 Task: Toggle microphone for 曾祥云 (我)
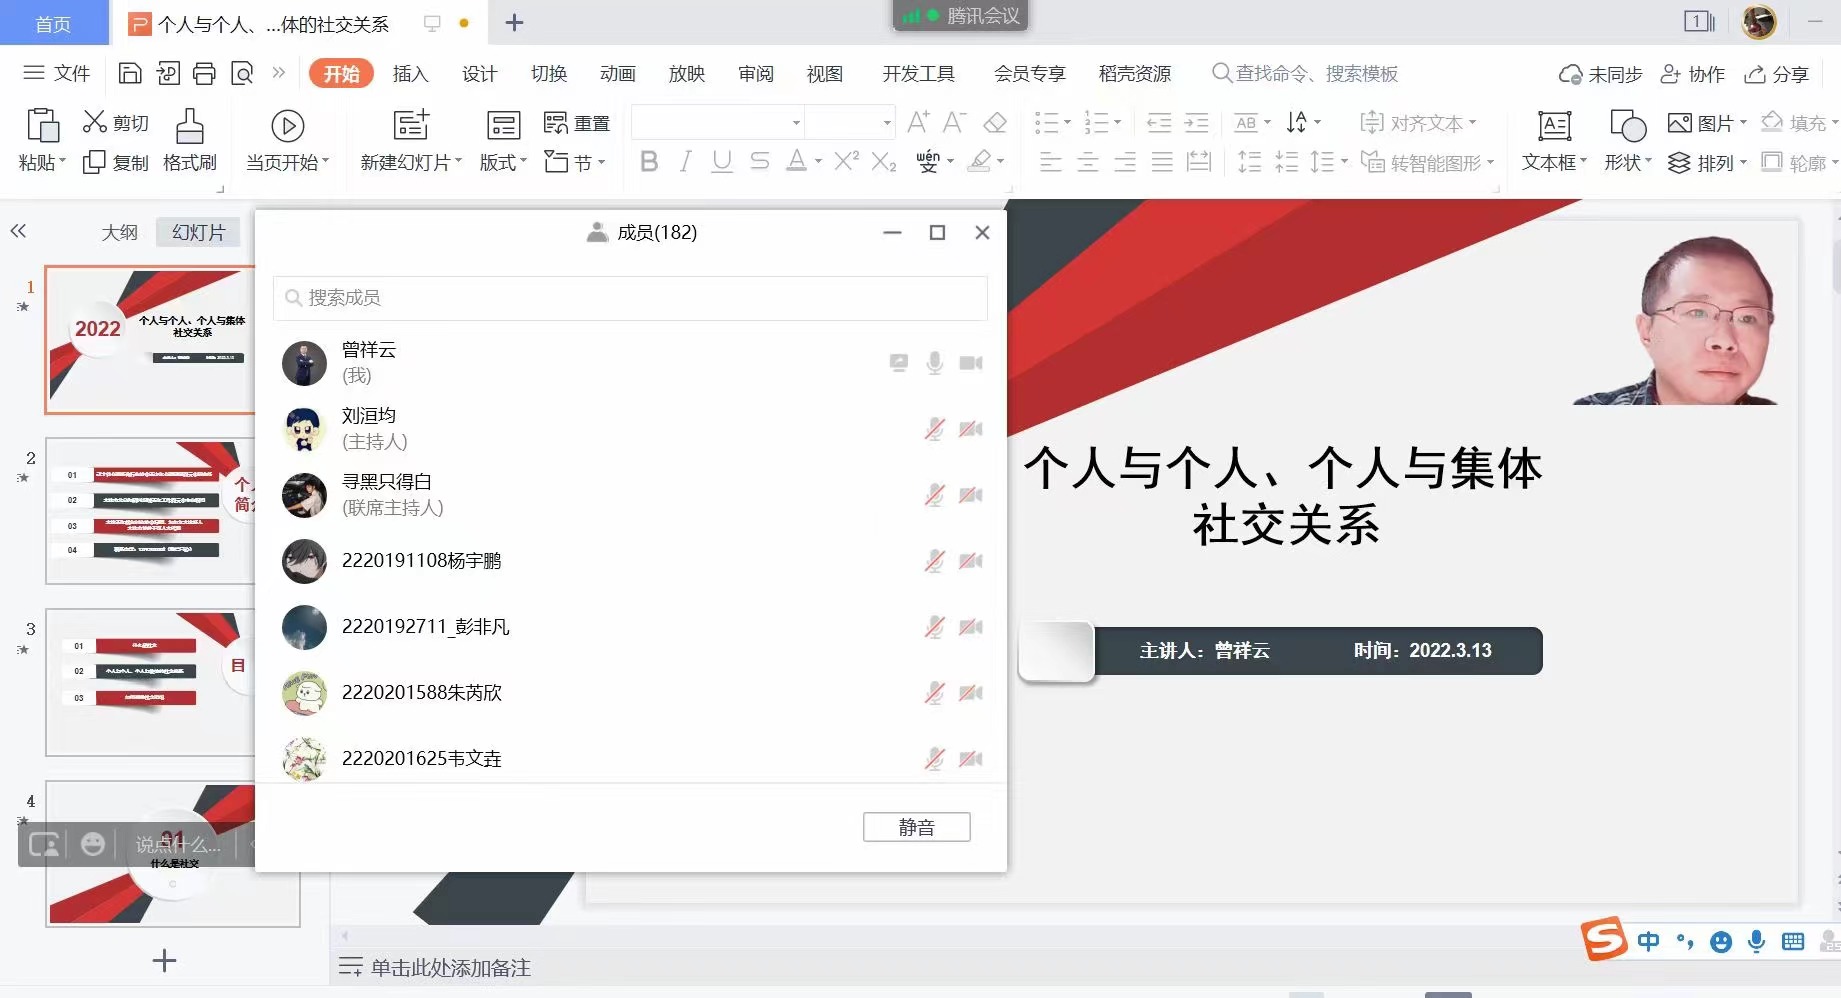[934, 363]
